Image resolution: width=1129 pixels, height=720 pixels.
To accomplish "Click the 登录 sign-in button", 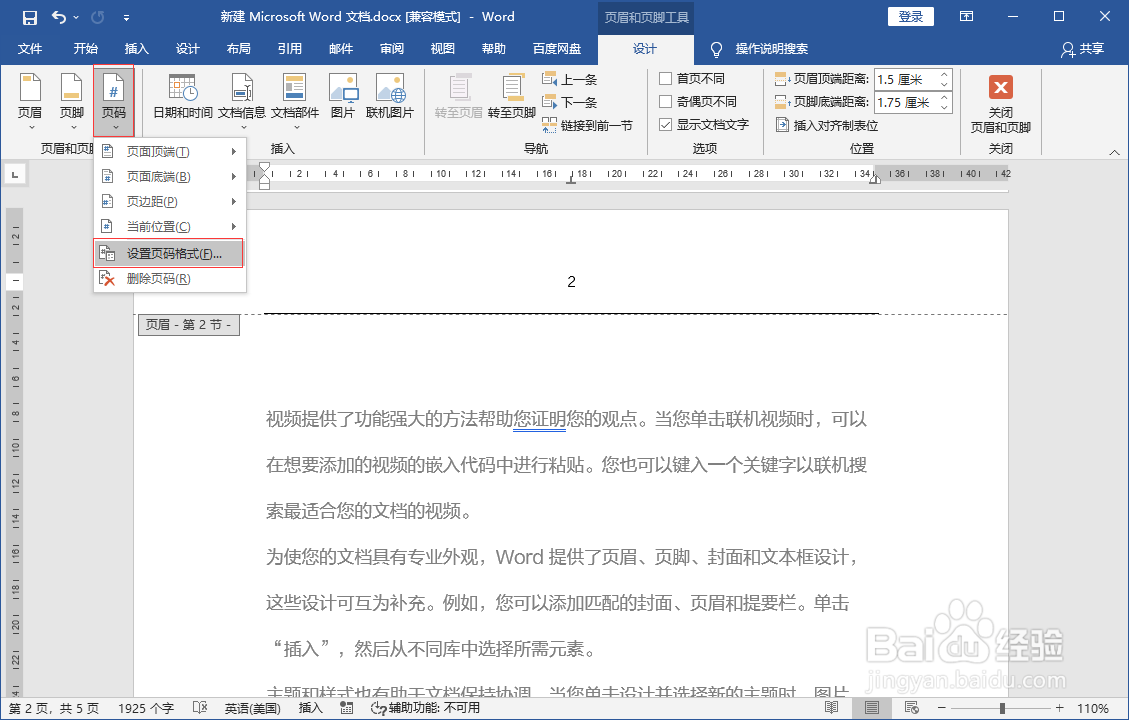I will coord(911,17).
